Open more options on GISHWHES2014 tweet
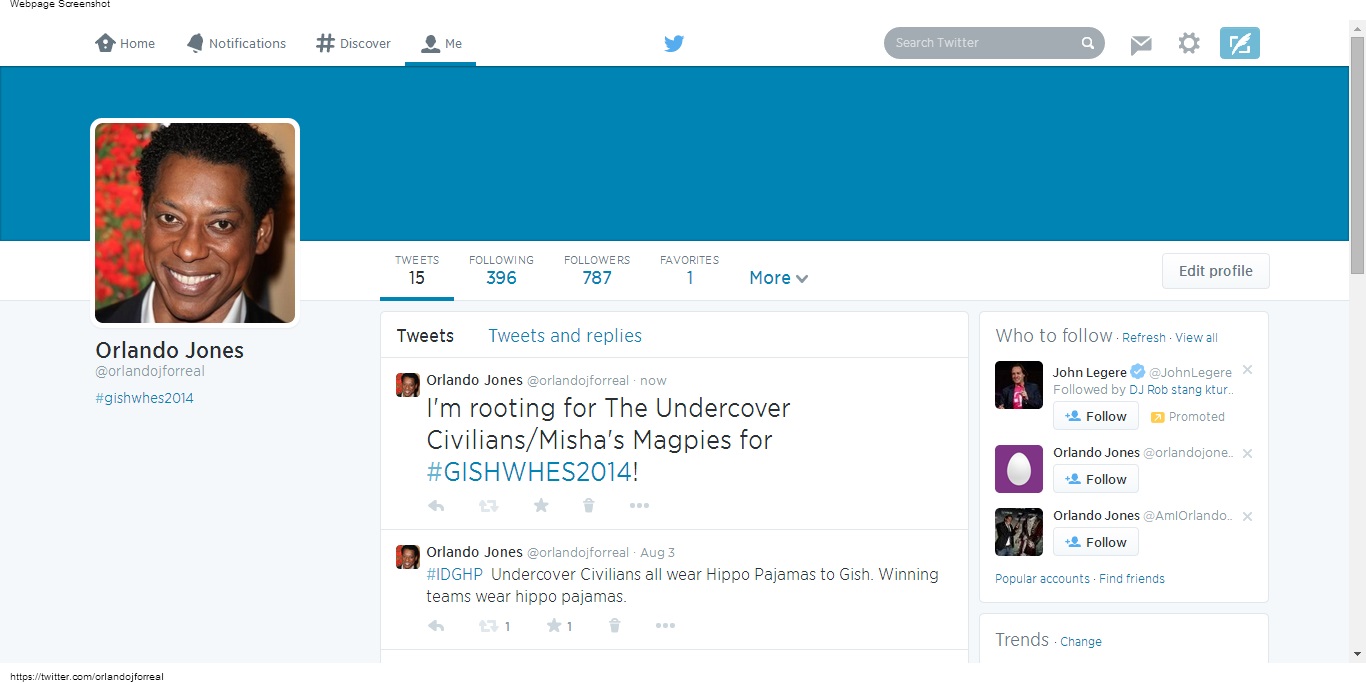Viewport: 1366px width, 683px height. [x=639, y=506]
